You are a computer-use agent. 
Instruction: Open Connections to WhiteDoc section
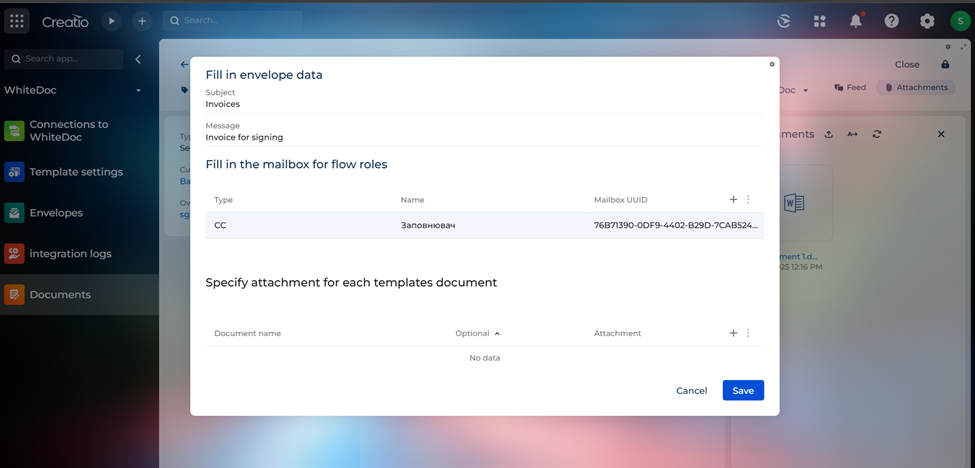coord(80,131)
